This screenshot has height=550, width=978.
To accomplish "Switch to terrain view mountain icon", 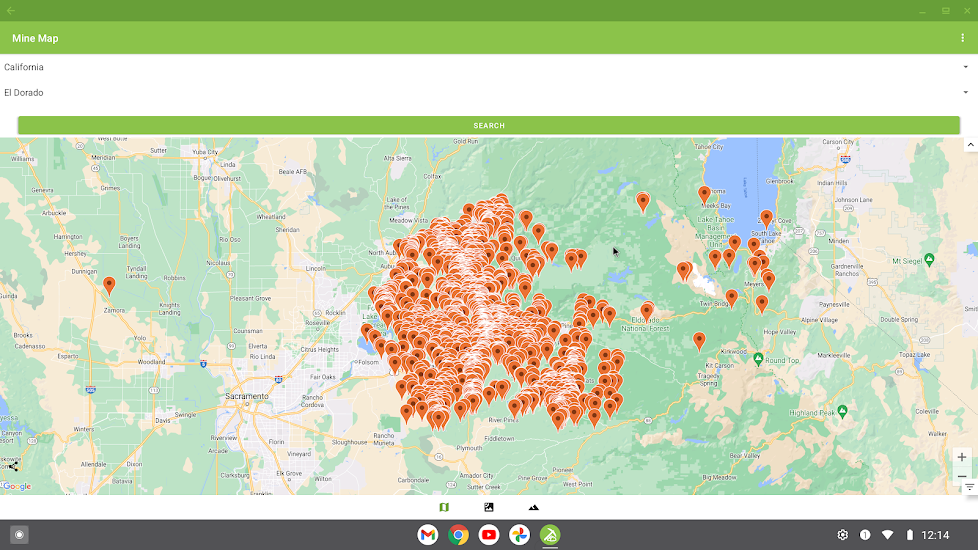I will [x=534, y=507].
